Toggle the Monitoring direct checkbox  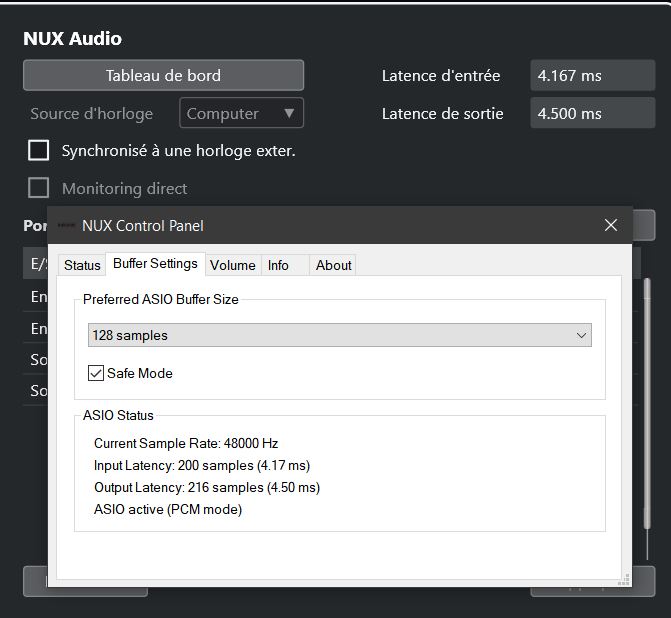tap(39, 188)
